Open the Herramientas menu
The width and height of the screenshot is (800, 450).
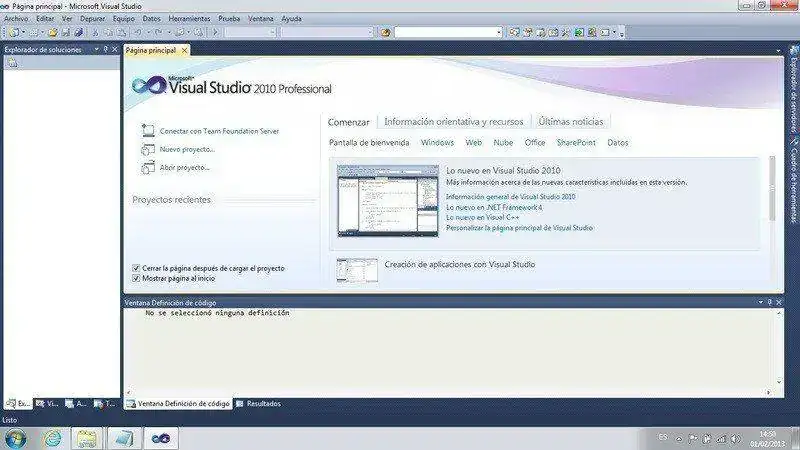click(189, 18)
